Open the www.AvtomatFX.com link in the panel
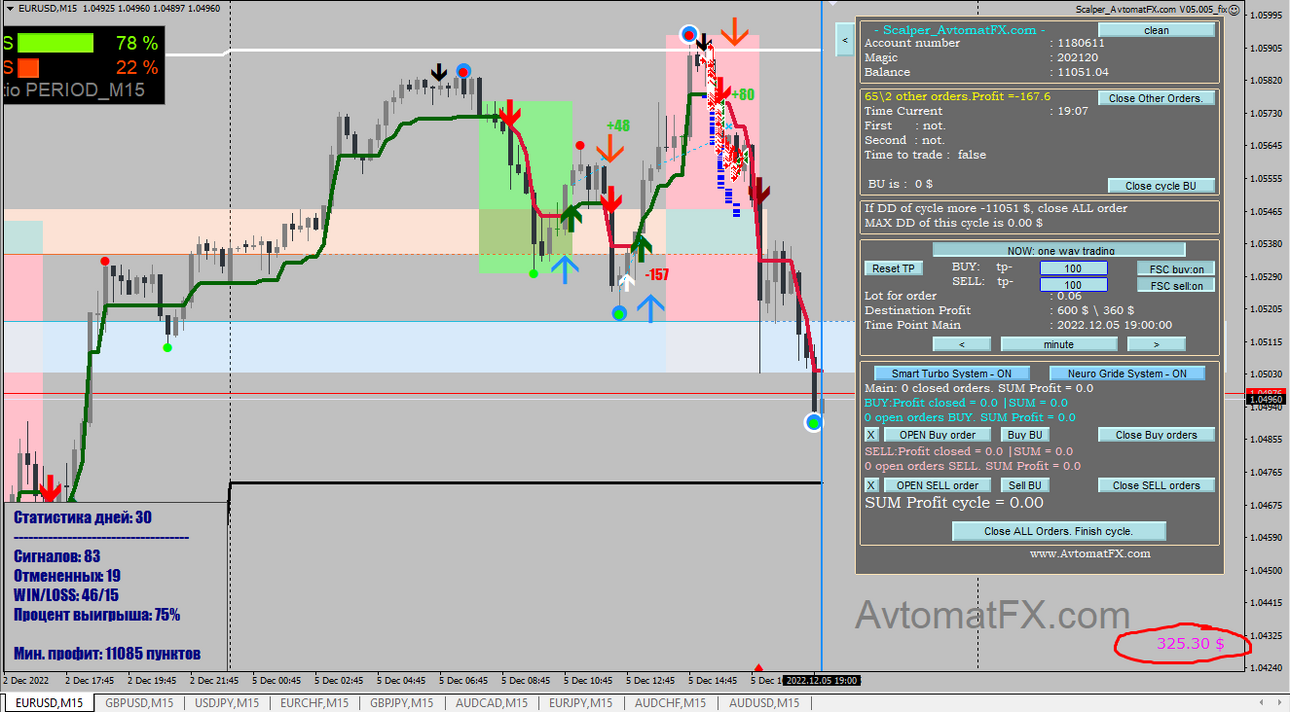The image size is (1290, 712). click(1089, 553)
